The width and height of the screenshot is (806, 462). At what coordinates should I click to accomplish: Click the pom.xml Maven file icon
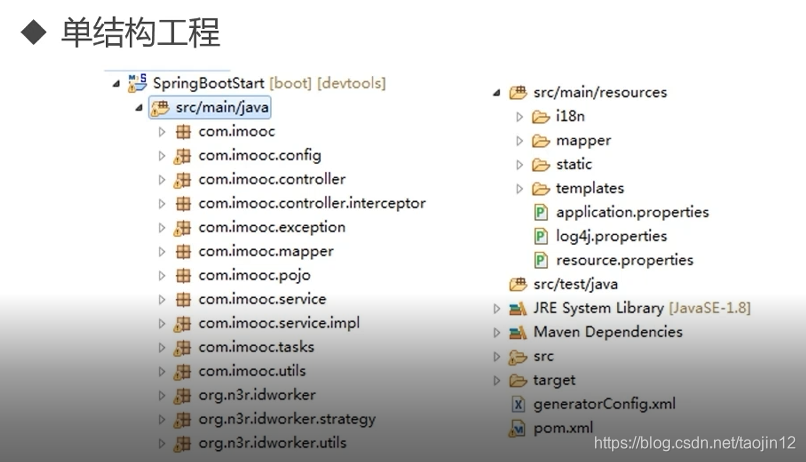coord(517,428)
